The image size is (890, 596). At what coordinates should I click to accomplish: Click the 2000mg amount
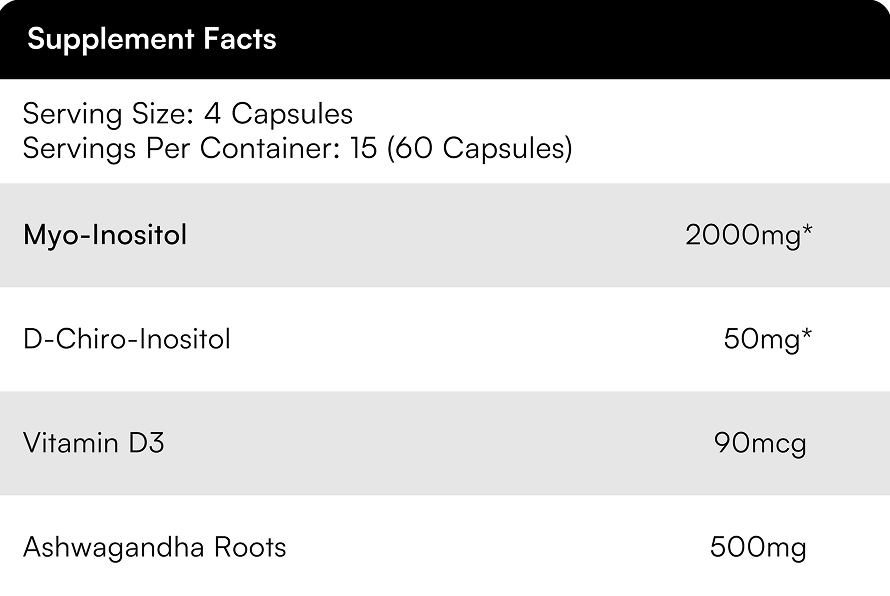click(x=742, y=236)
